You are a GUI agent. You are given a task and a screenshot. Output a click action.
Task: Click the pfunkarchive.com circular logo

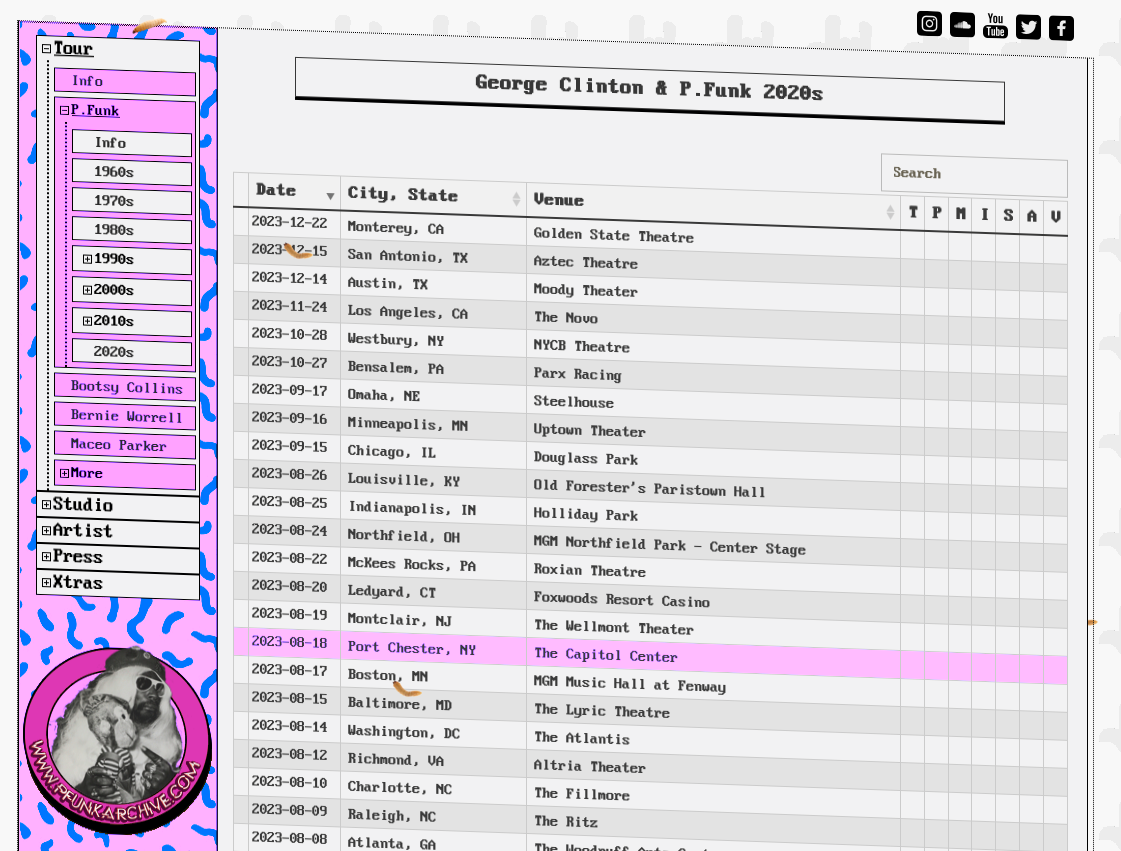pyautogui.click(x=118, y=739)
